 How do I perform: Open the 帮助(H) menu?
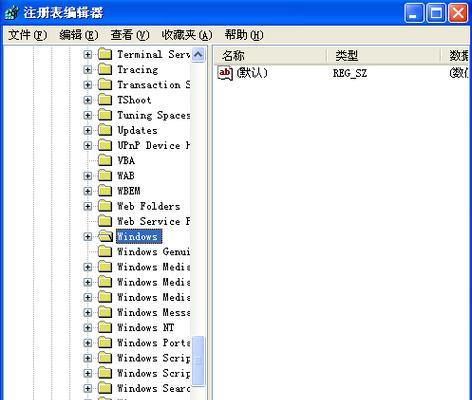pos(244,35)
